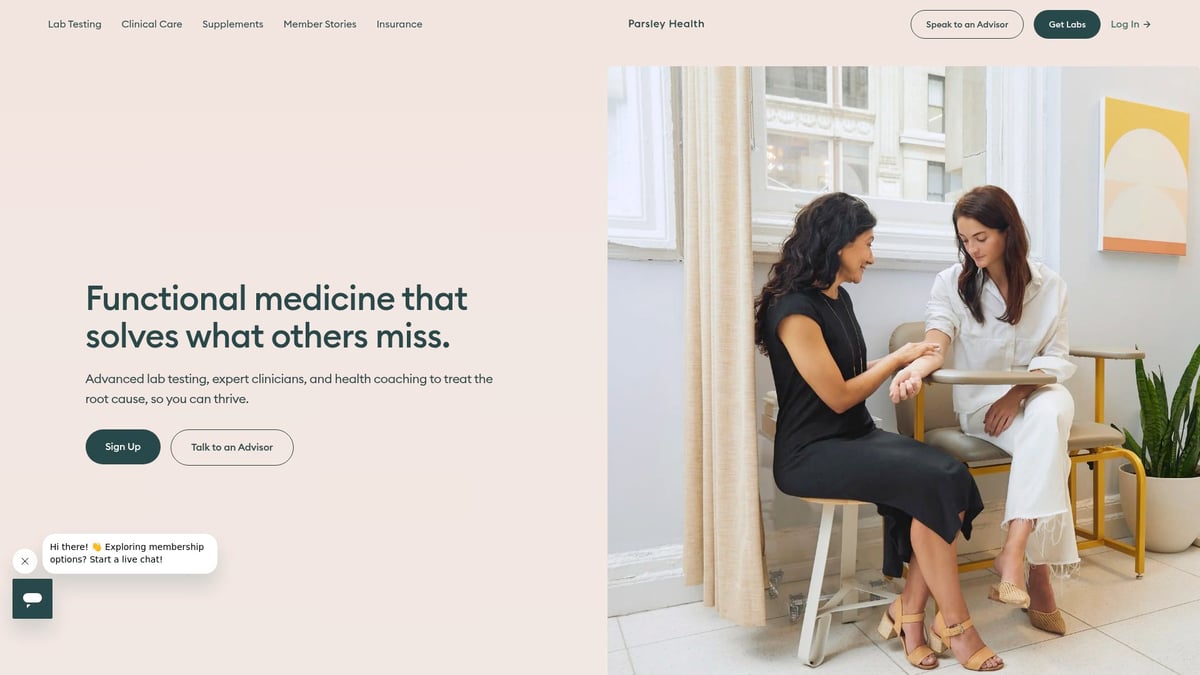
Task: Go to Supplements in the navigation
Action: point(233,24)
